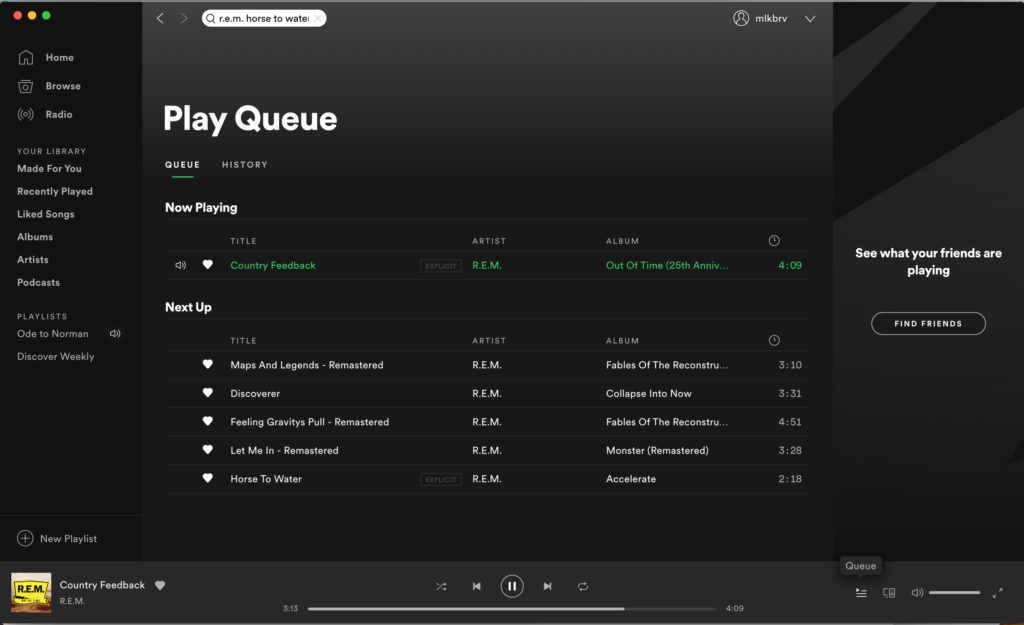Select the Discoverer track title
The height and width of the screenshot is (625, 1024).
255,394
